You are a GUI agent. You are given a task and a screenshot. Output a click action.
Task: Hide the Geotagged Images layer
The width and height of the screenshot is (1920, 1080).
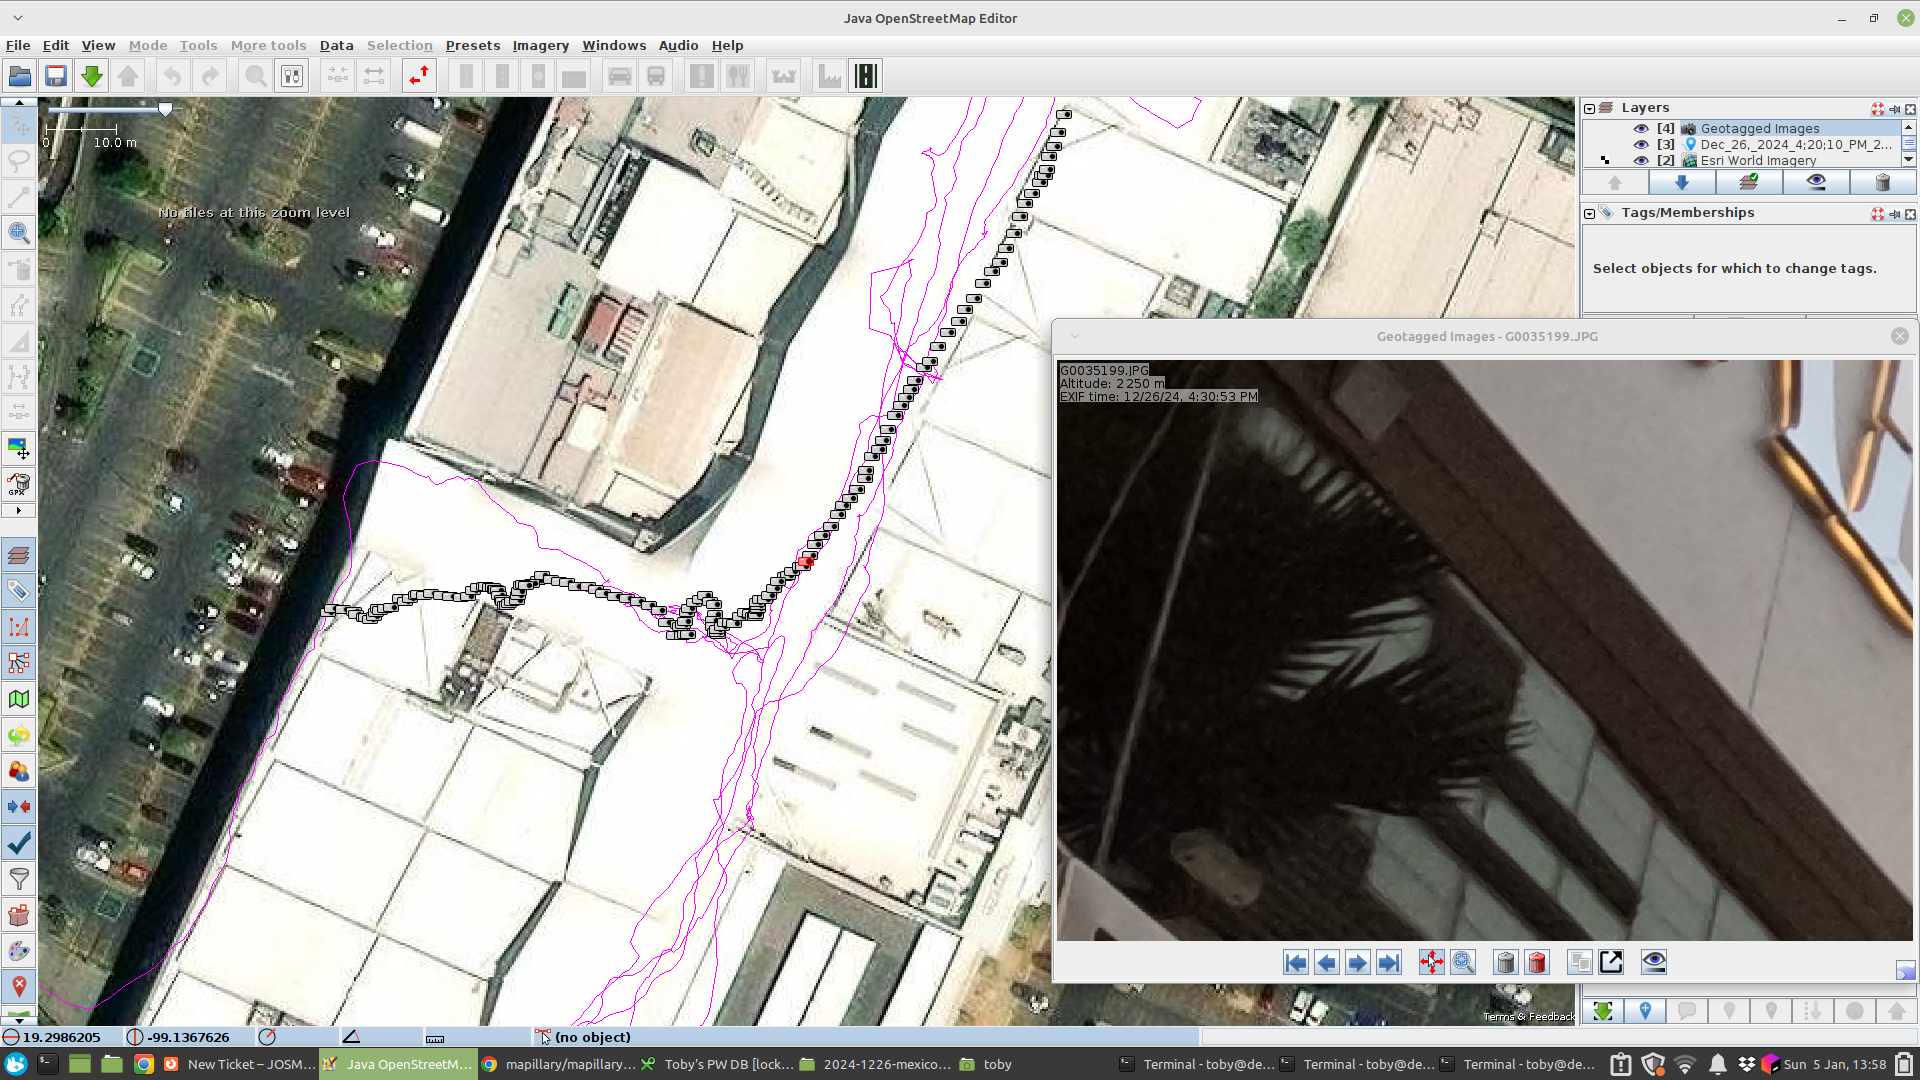pyautogui.click(x=1641, y=128)
